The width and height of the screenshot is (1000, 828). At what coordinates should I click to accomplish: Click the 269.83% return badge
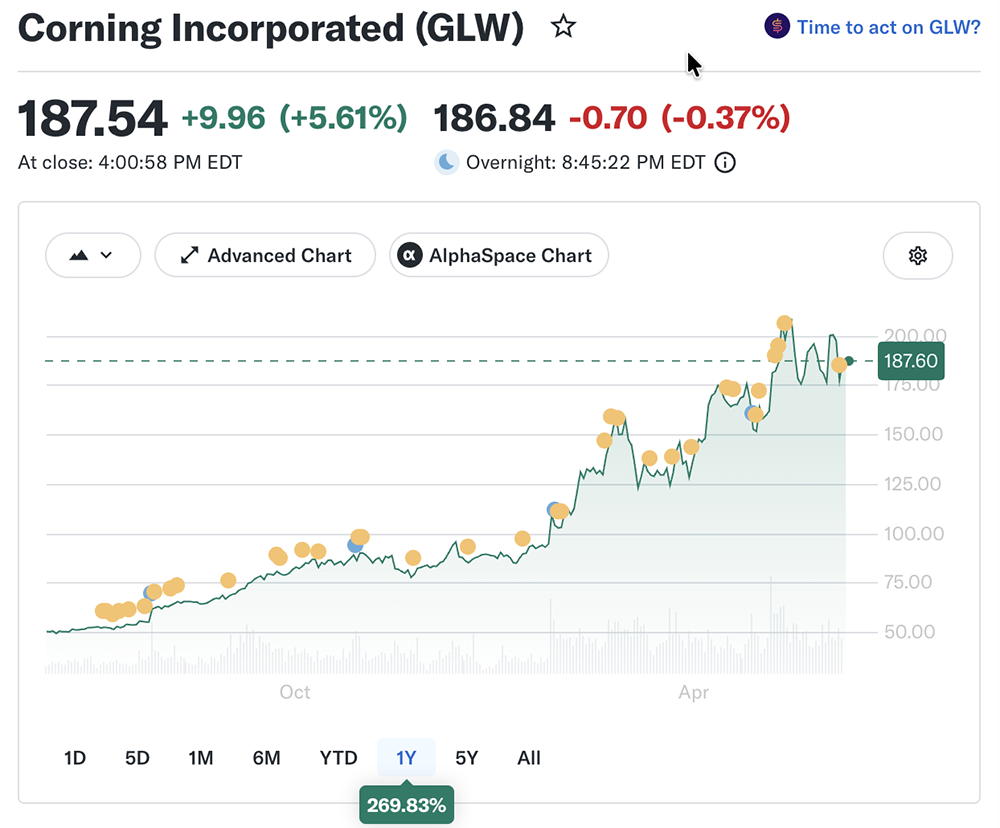[x=406, y=805]
